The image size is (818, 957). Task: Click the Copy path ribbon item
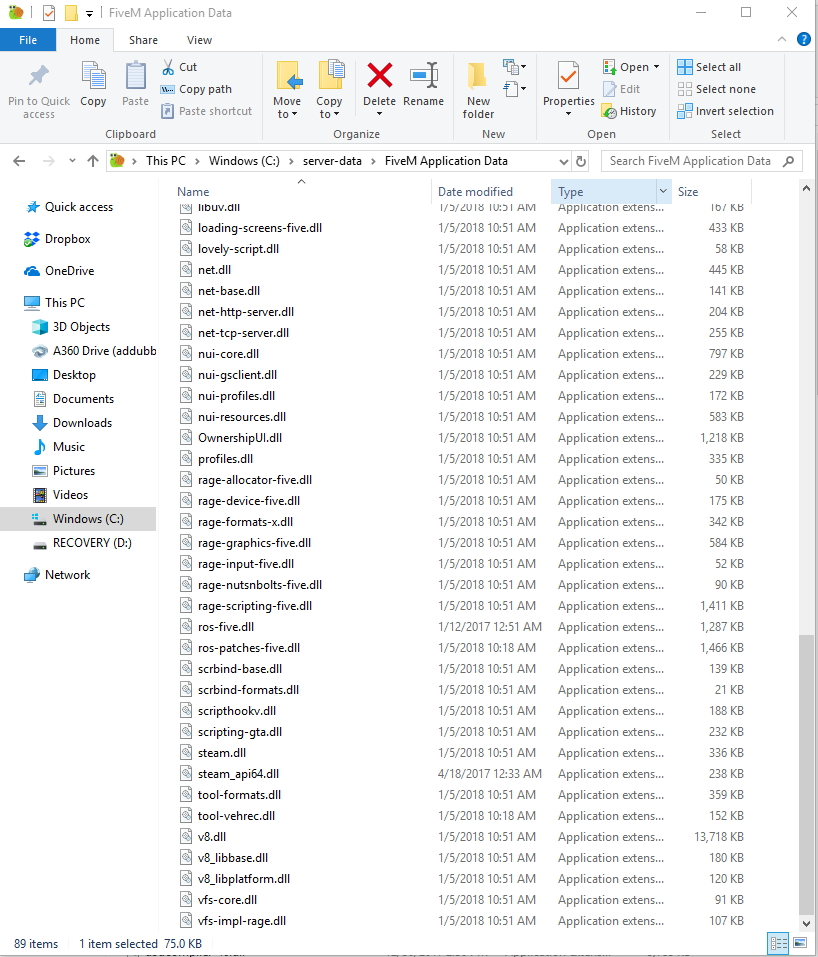(197, 89)
